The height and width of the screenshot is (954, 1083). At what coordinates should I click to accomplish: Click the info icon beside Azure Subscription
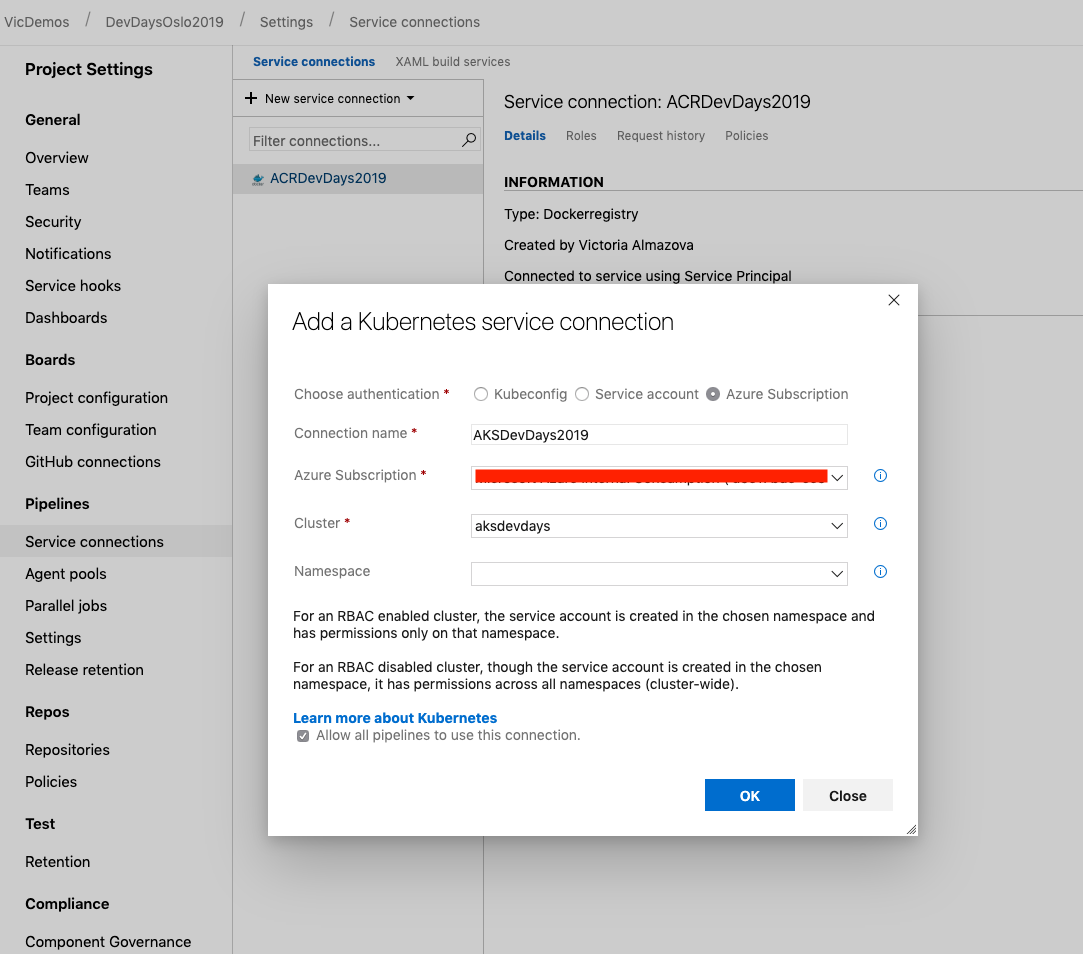click(880, 476)
